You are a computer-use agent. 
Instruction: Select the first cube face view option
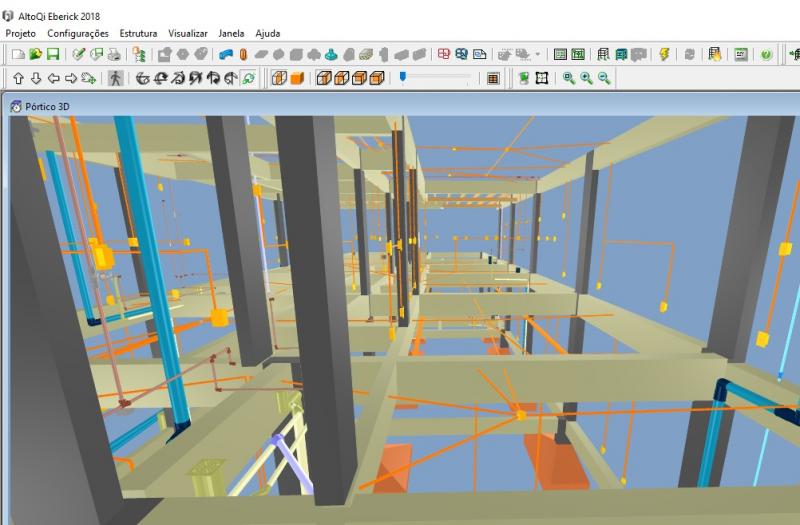tap(324, 79)
